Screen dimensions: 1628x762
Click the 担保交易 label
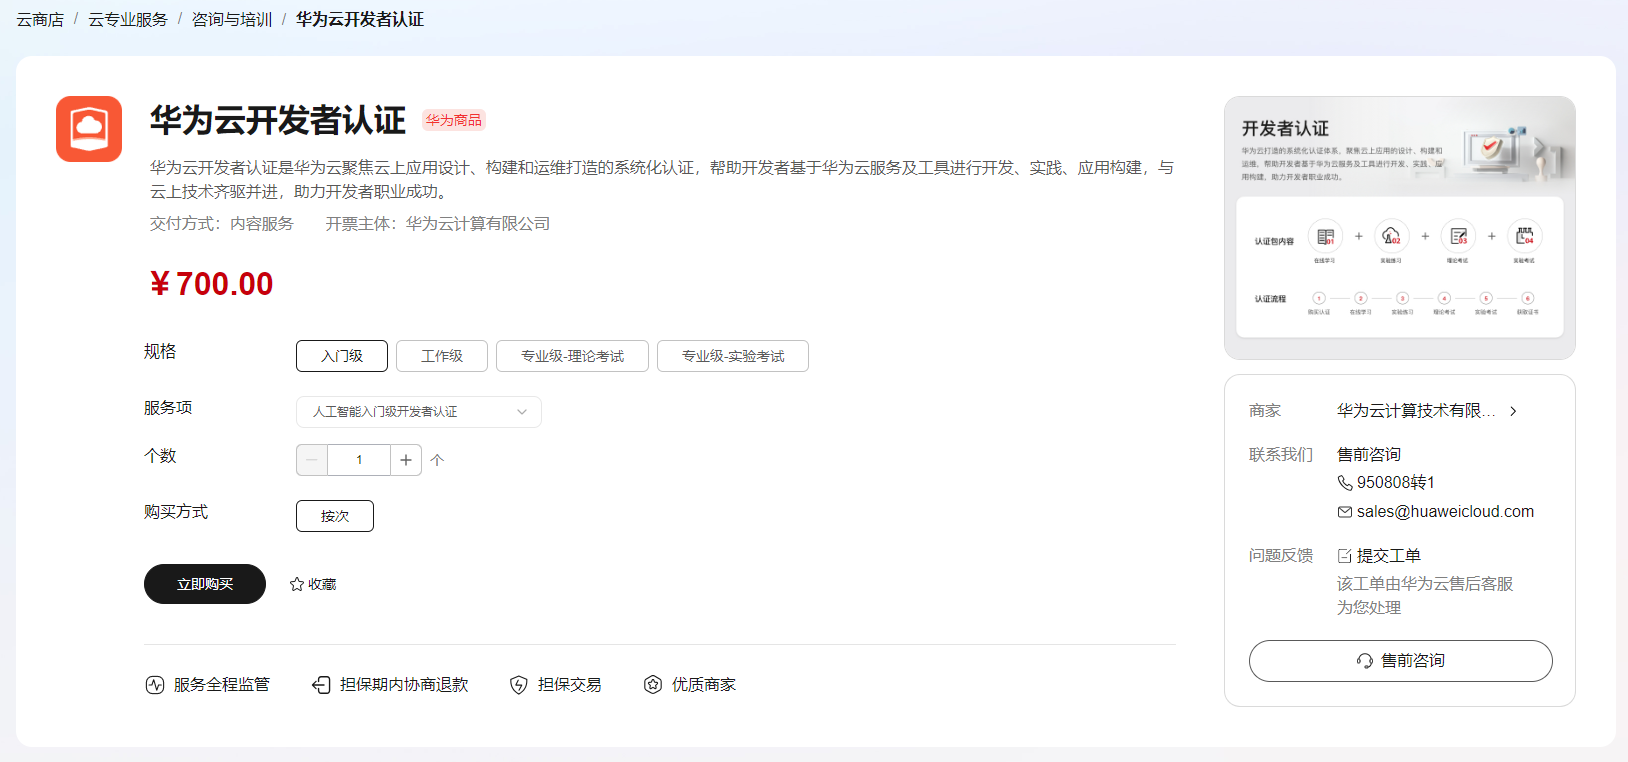[570, 685]
